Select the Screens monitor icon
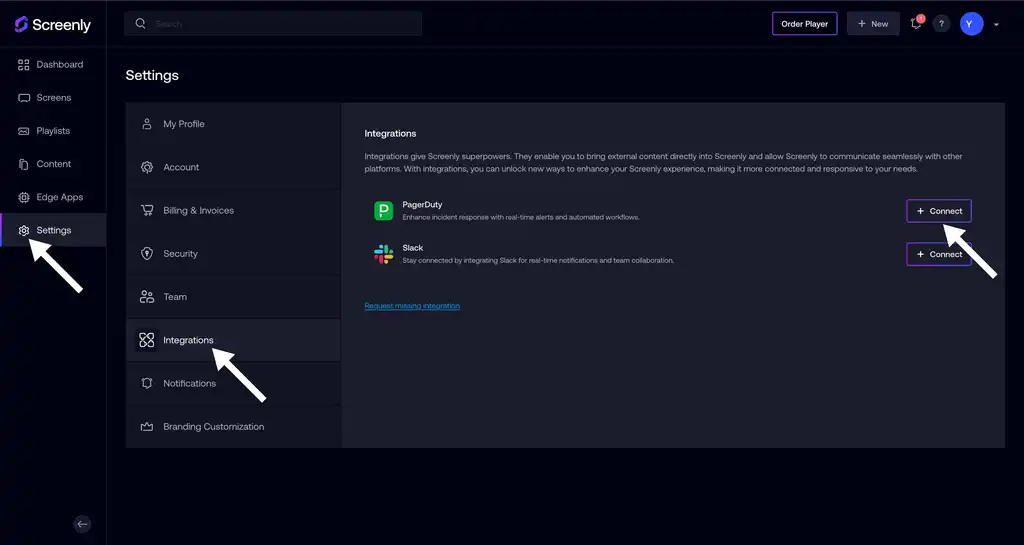Viewport: 1024px width, 545px height. point(24,98)
